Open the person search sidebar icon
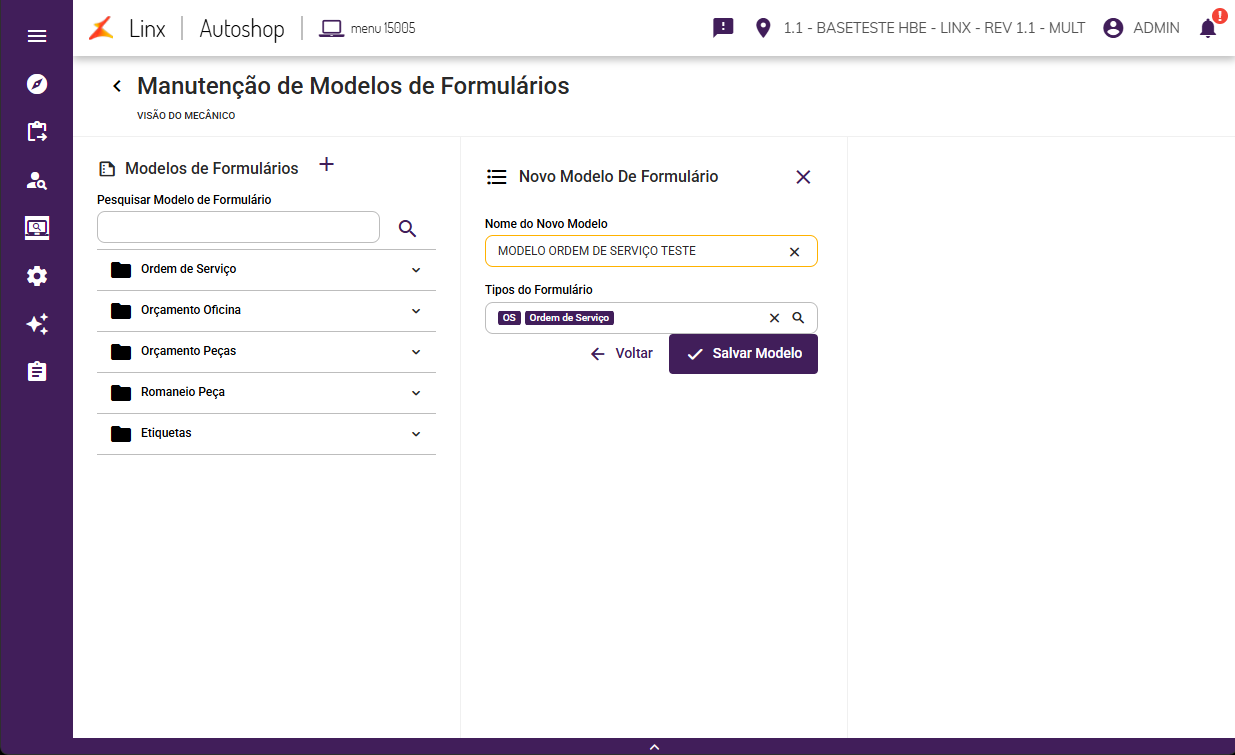The width and height of the screenshot is (1235, 755). pos(37,180)
